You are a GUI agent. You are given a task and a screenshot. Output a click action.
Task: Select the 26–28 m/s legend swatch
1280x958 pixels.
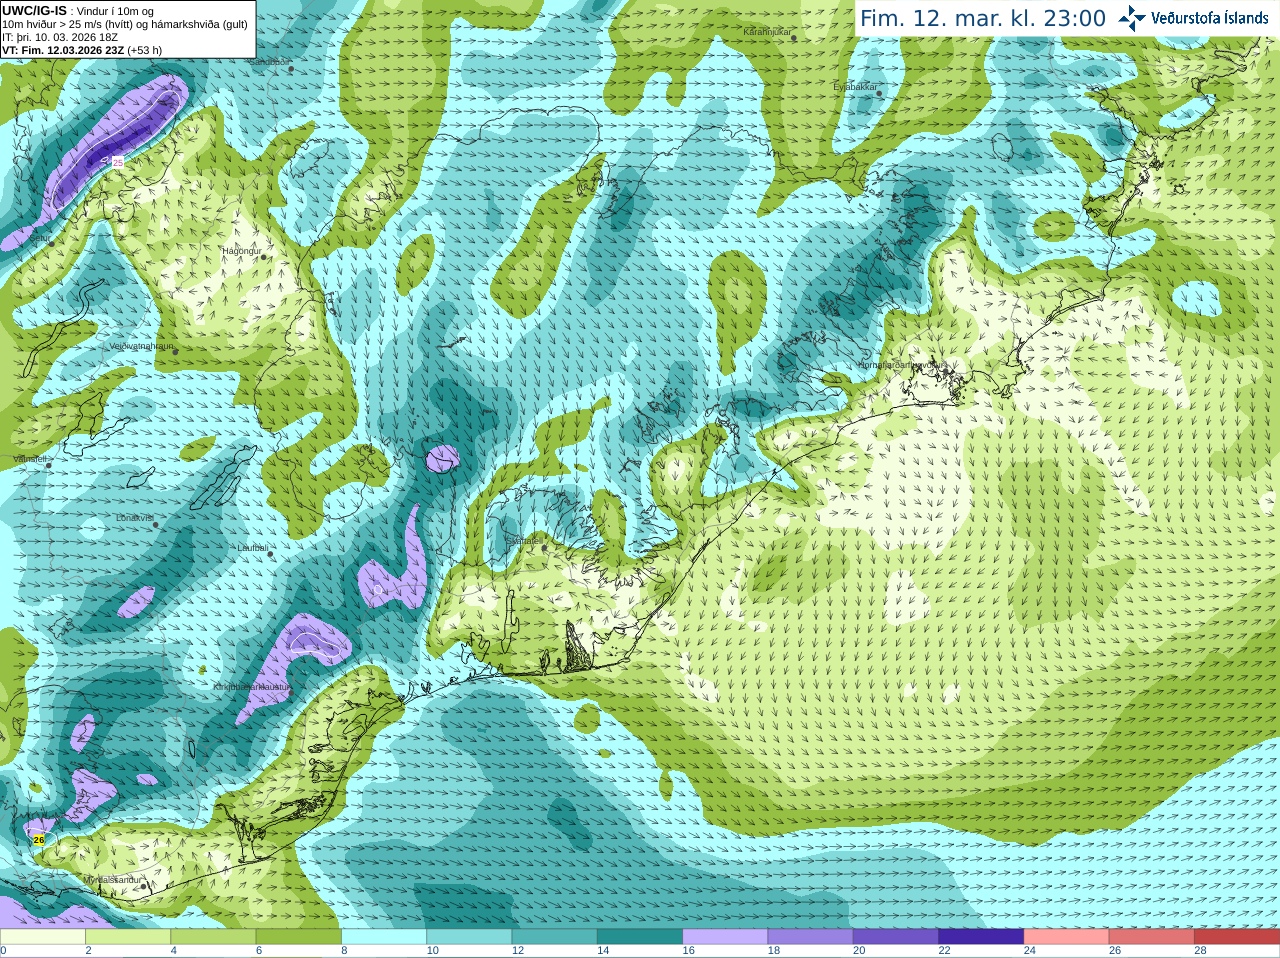point(1152,937)
